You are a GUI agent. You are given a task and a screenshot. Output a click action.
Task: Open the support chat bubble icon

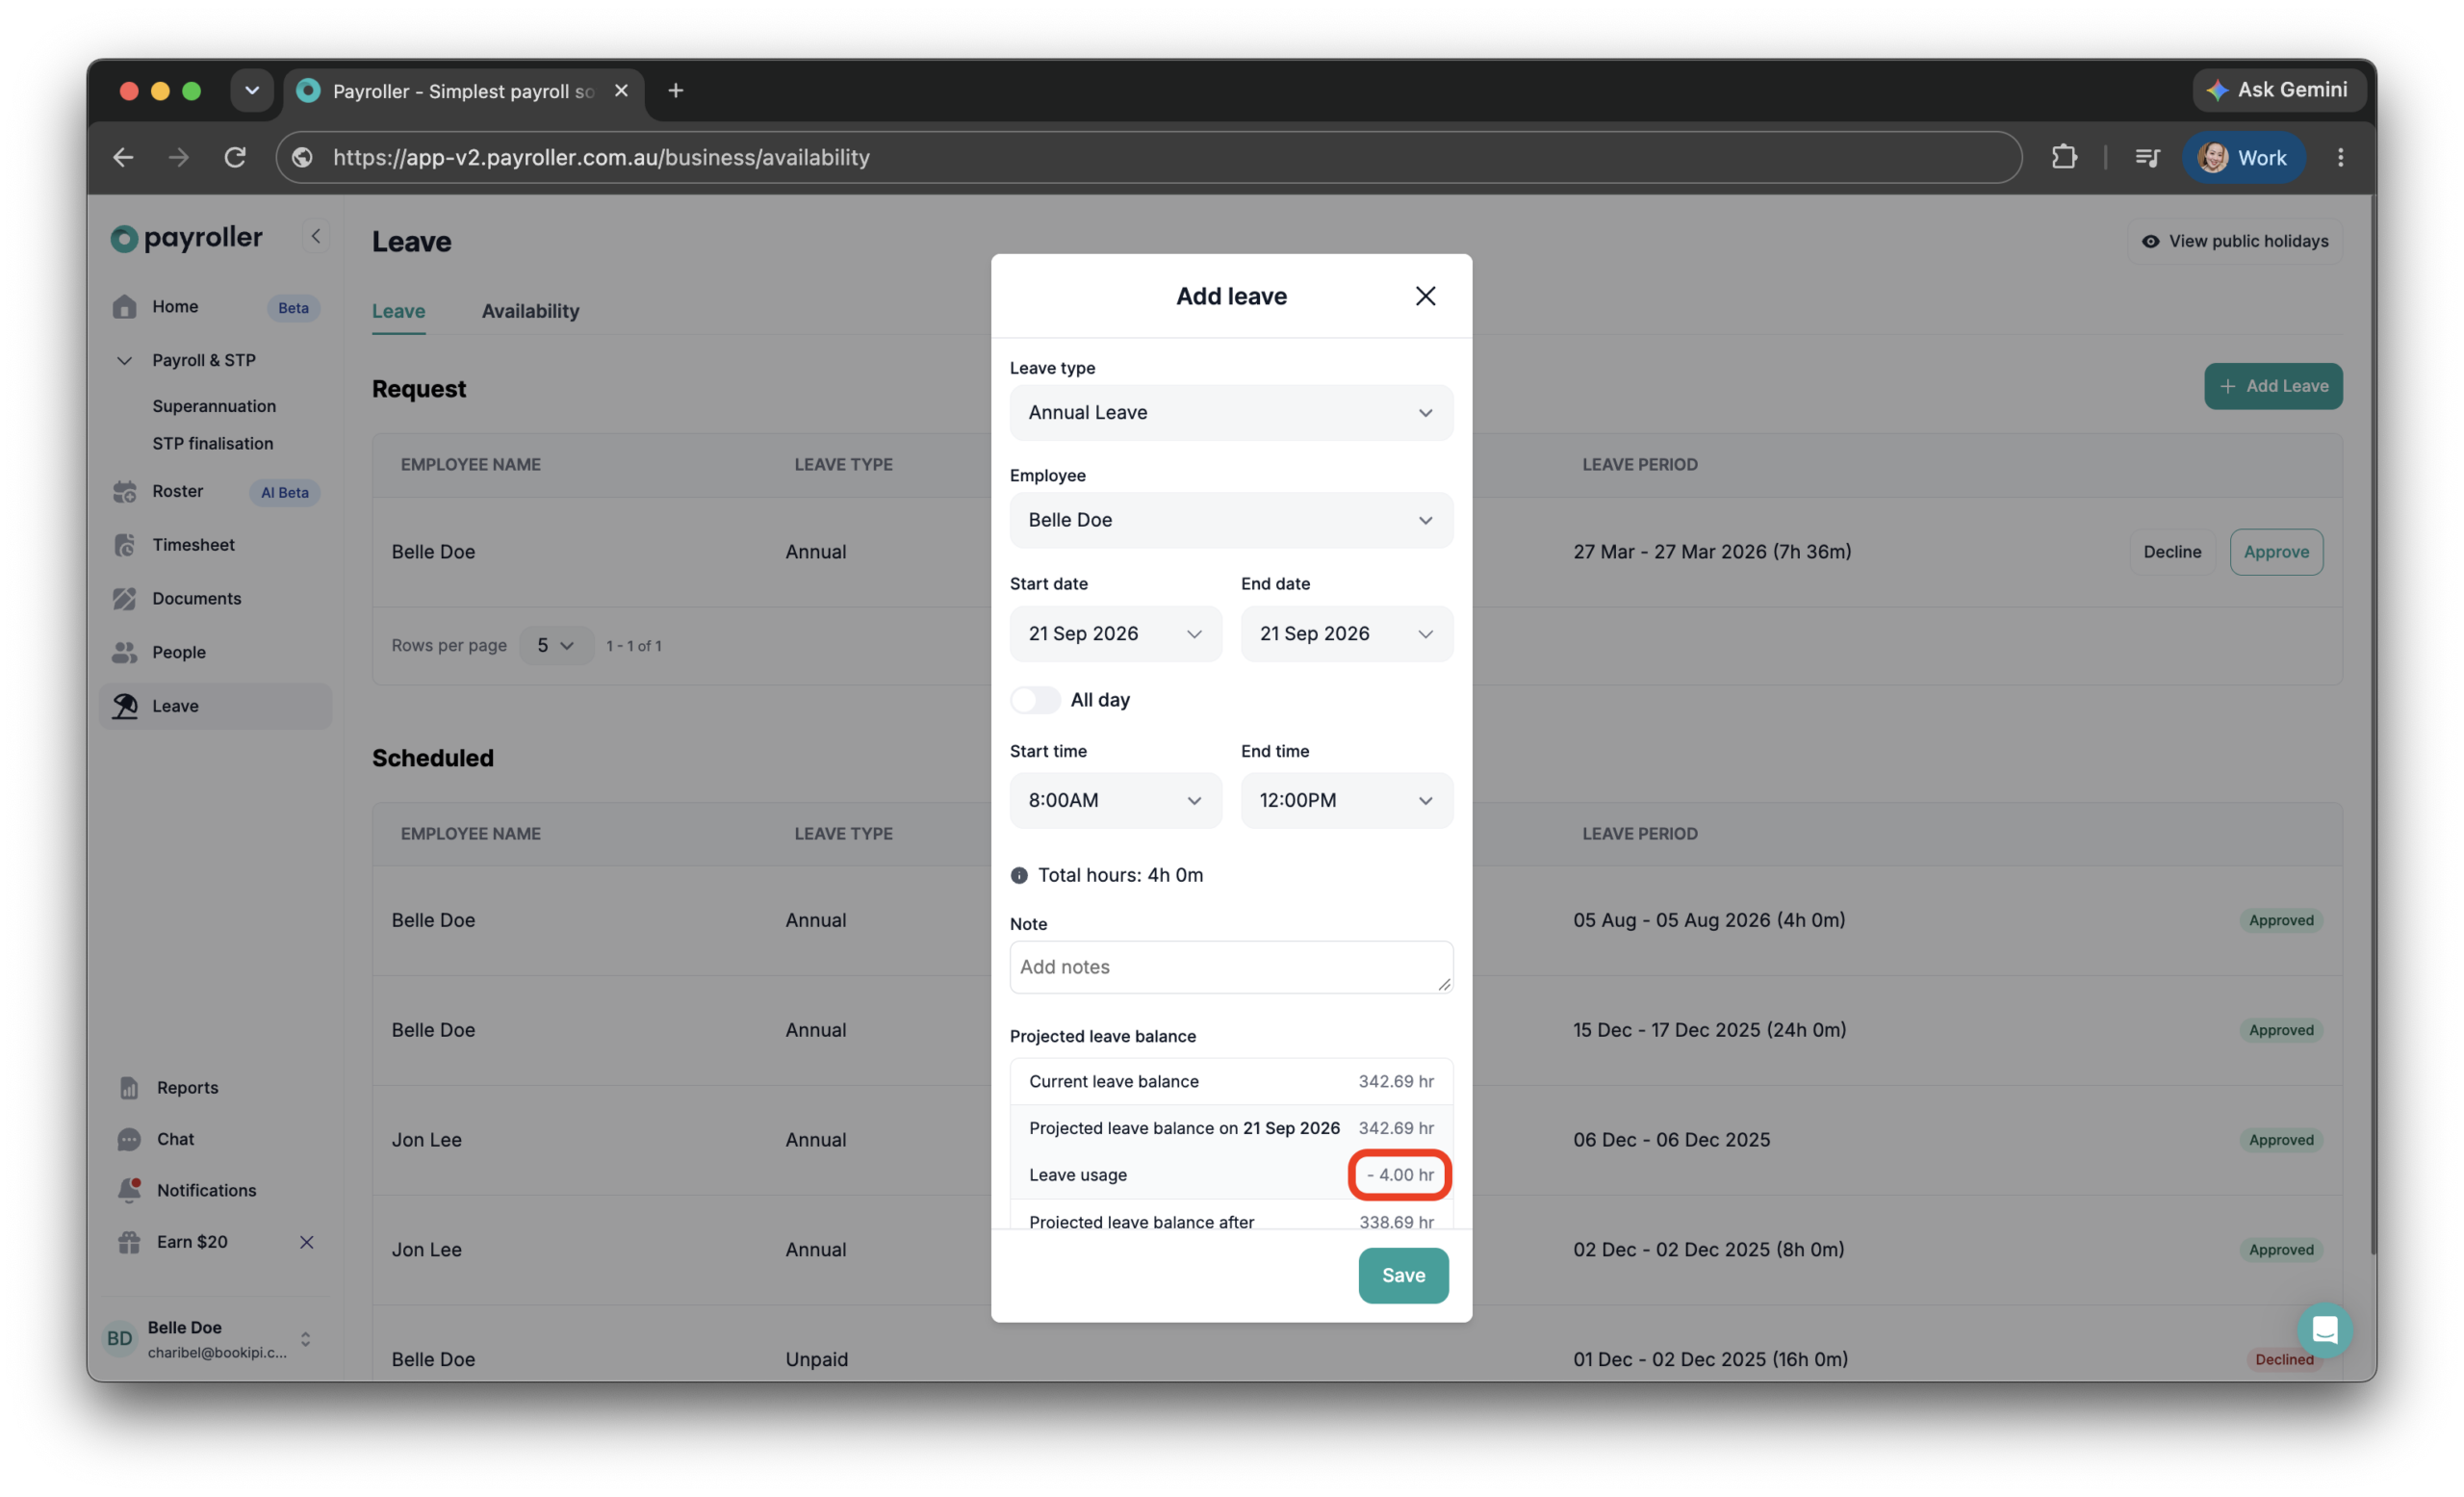[2323, 1330]
